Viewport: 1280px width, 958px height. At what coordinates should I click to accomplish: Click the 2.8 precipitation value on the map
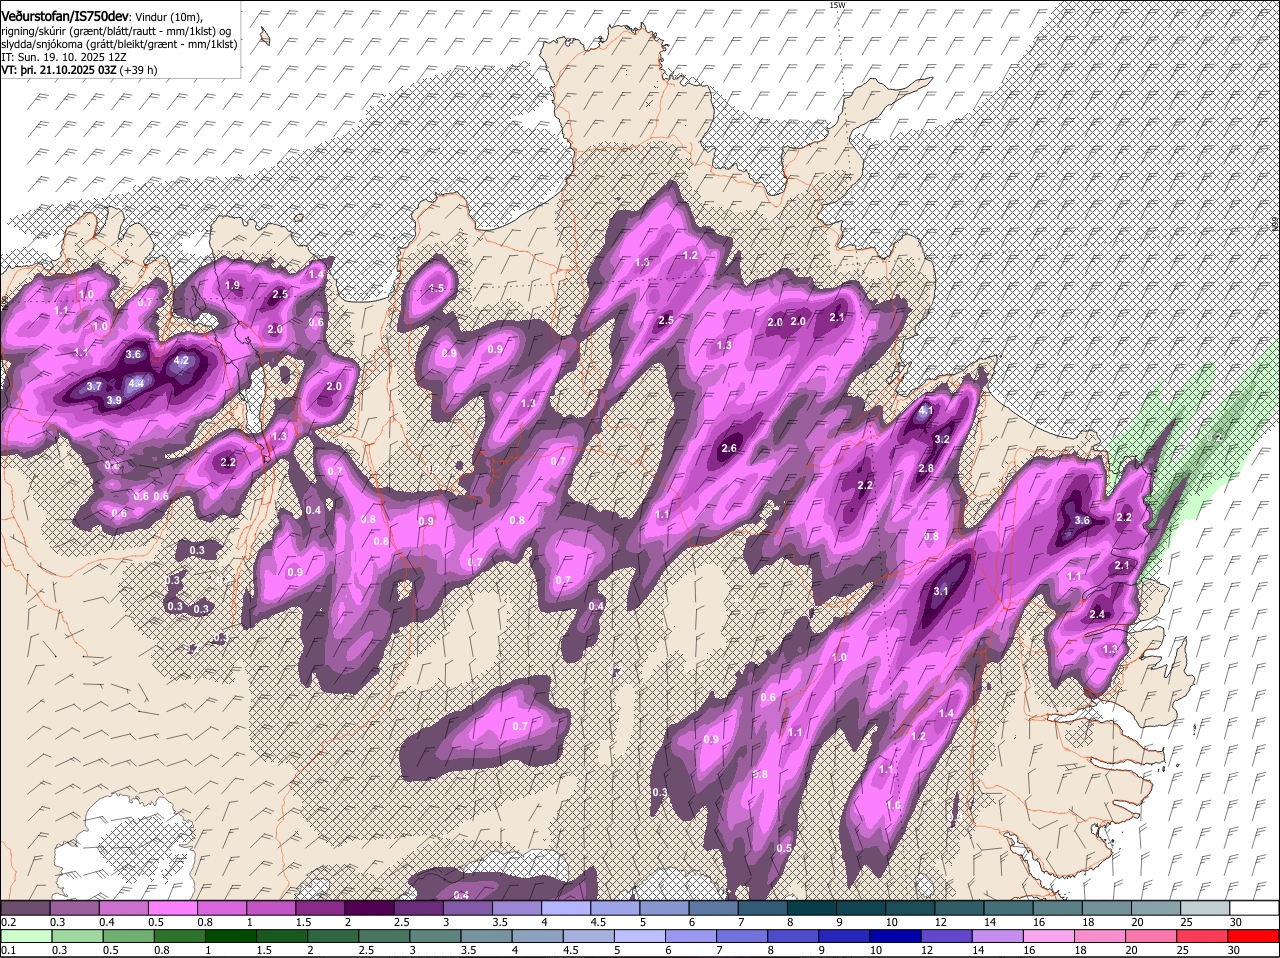click(x=926, y=469)
